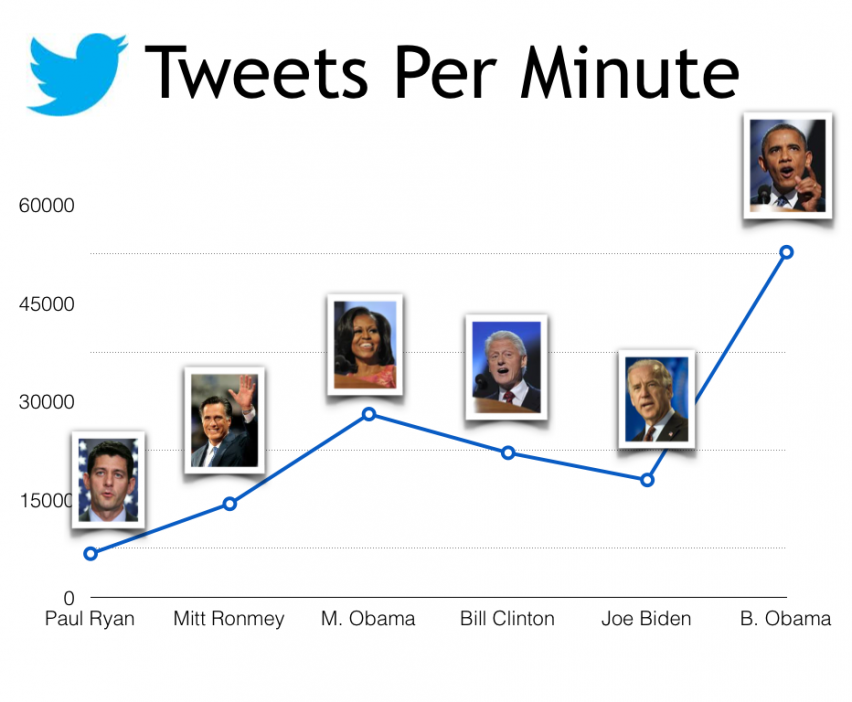Click the 30000 y-axis label
Viewport: 852px width, 702px height.
[47, 402]
